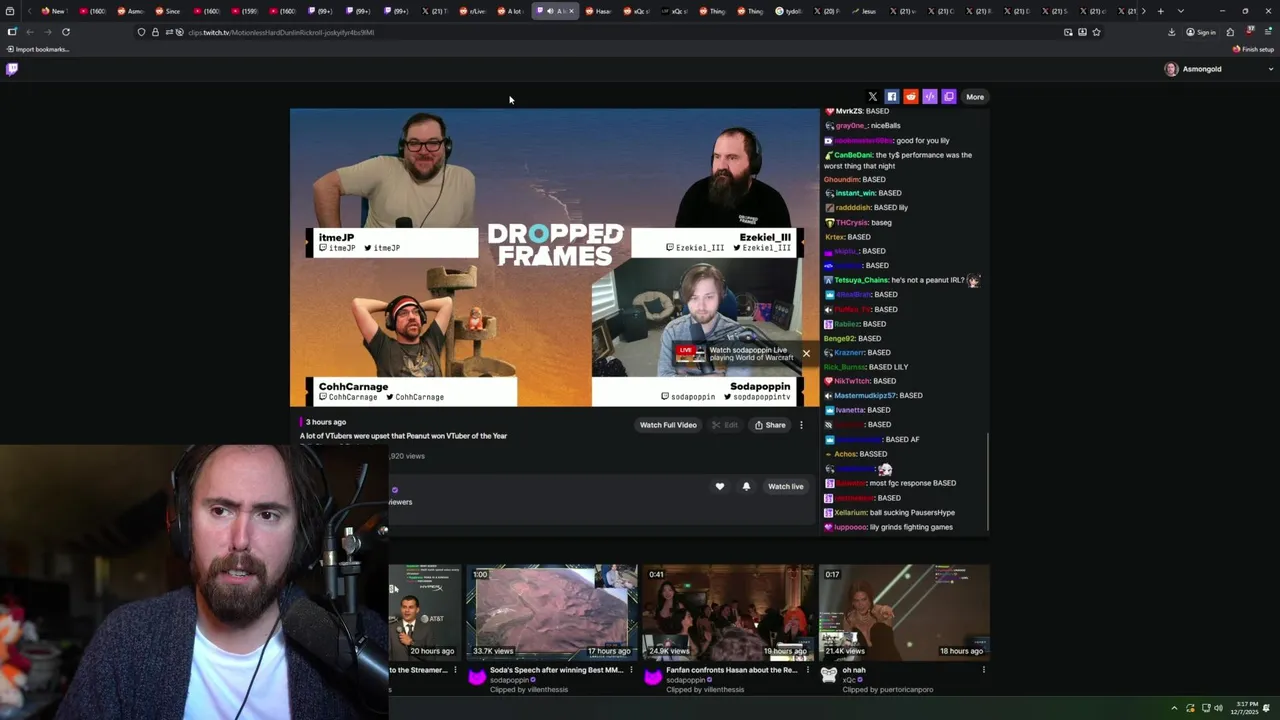Open Soda's Speech clip thumbnail

(551, 611)
